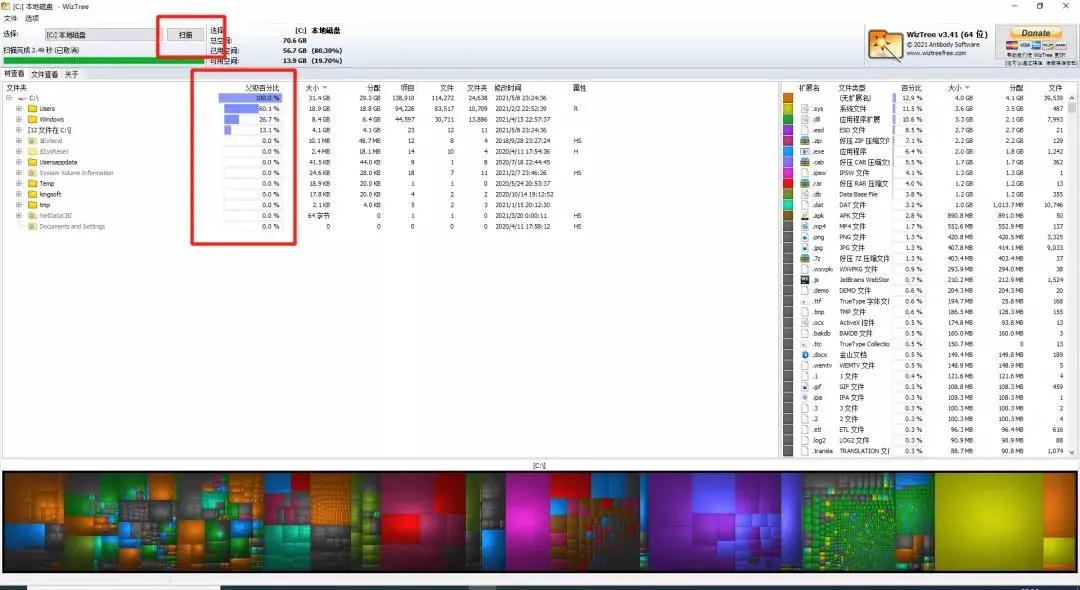Image resolution: width=1080 pixels, height=590 pixels.
Task: Click the .zip file type icon
Action: tap(805, 141)
